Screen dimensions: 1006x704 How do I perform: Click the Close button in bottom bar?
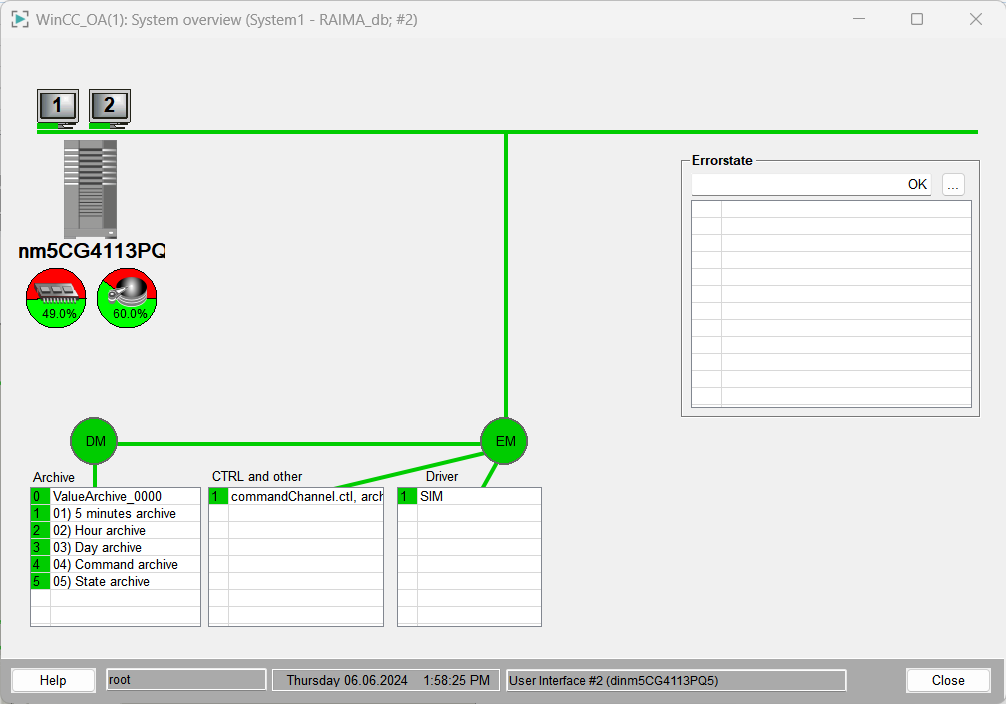click(x=948, y=680)
